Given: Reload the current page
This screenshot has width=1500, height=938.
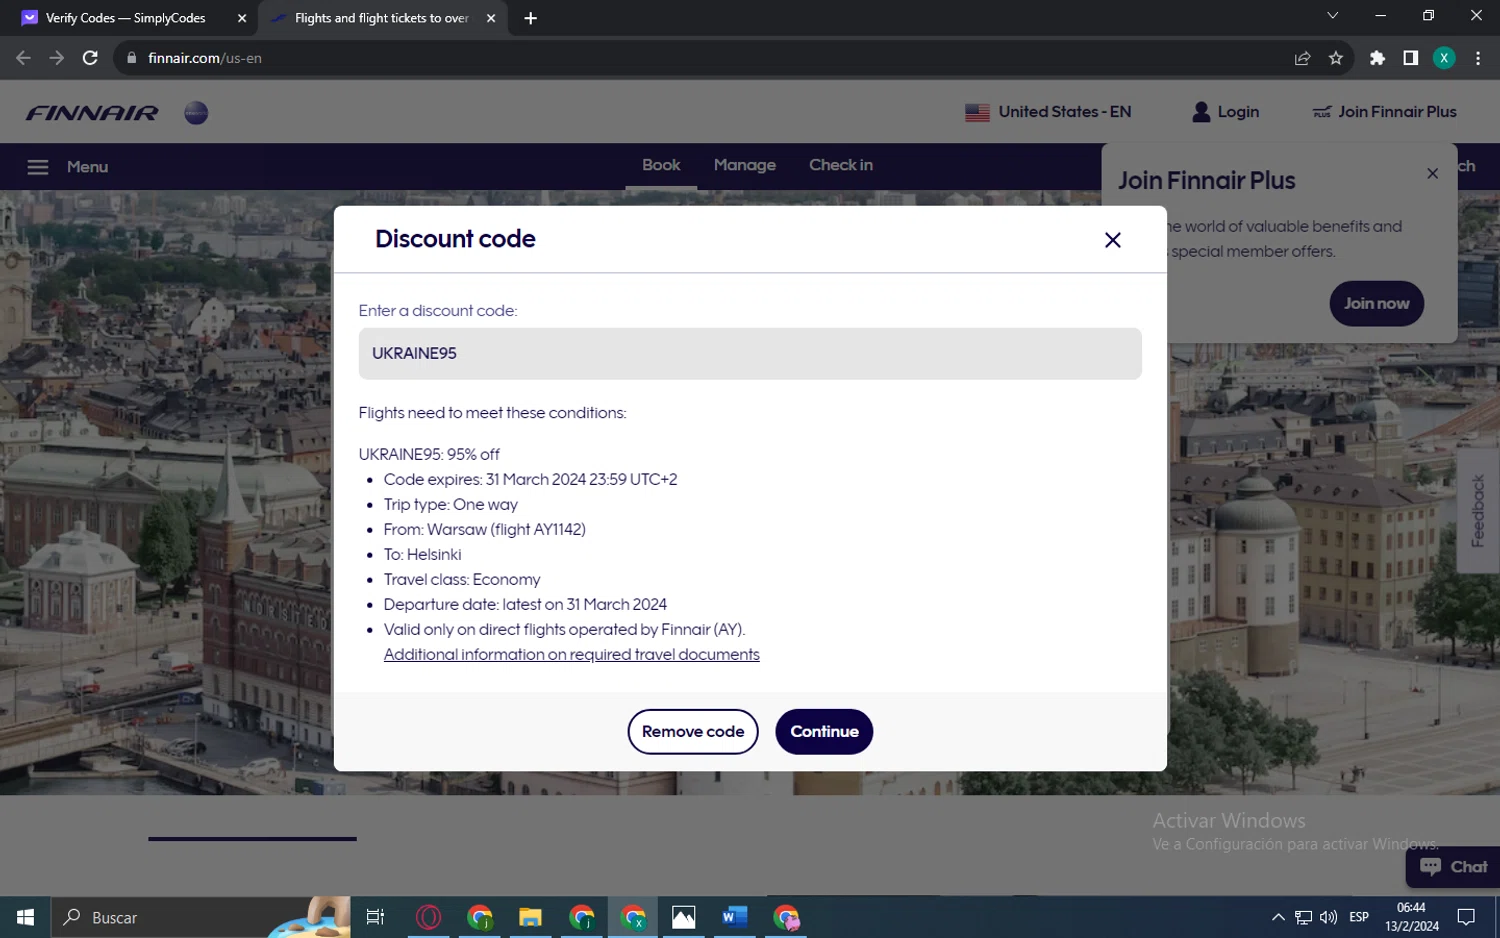Looking at the screenshot, I should click(x=90, y=58).
